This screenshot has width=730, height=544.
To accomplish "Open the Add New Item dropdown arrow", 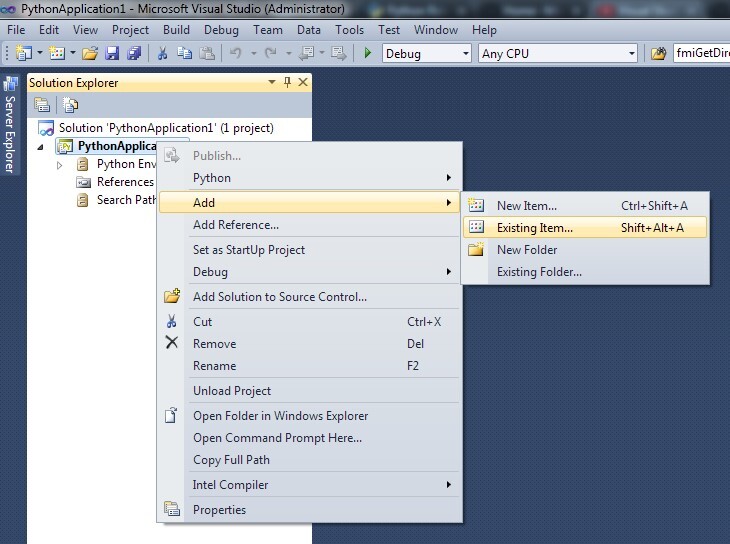I will (73, 53).
